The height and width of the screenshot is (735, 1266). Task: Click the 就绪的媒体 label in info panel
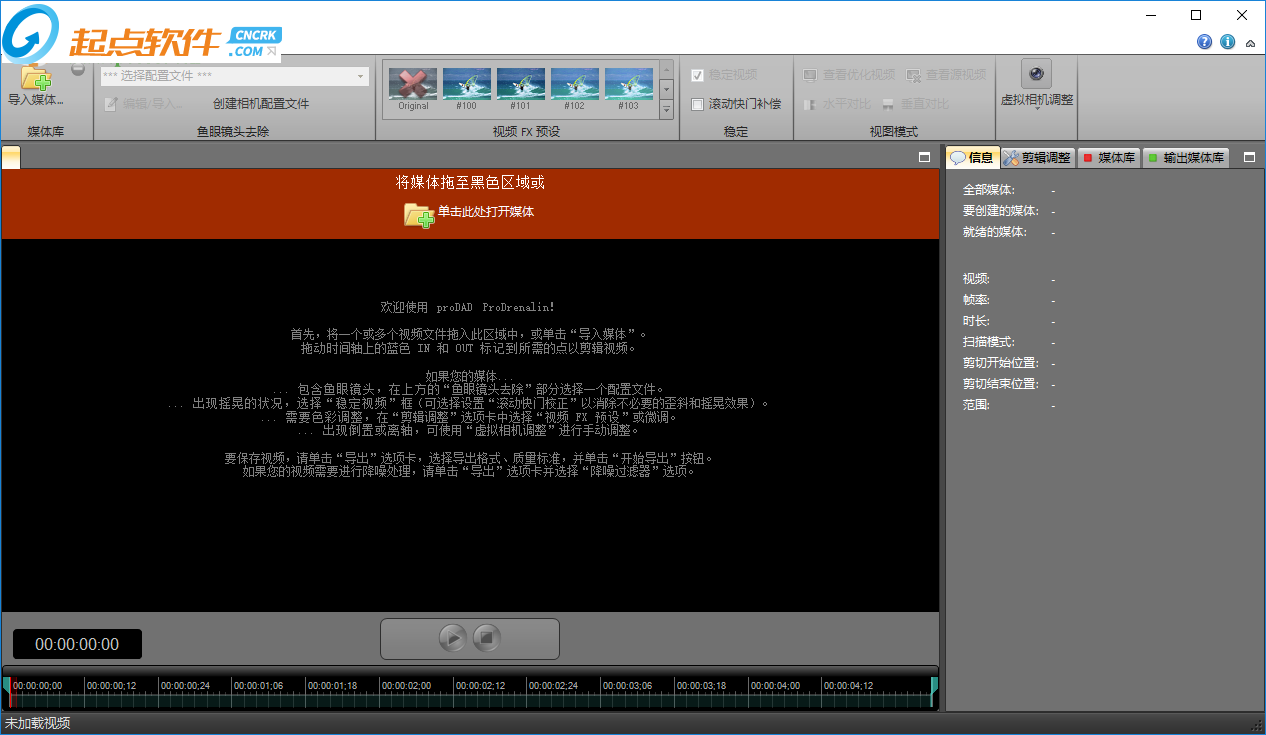994,232
